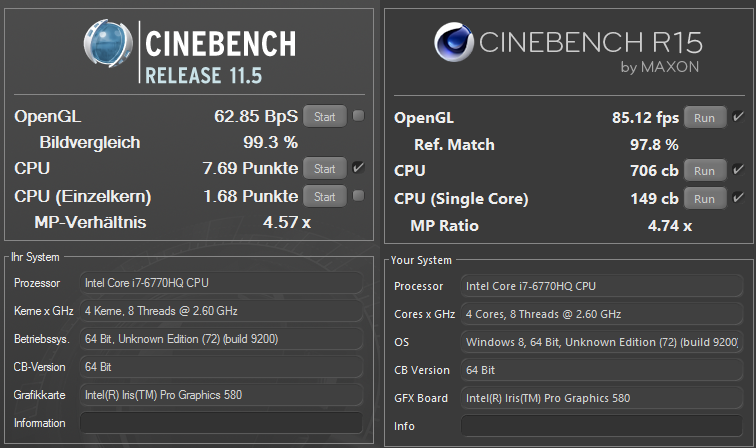The image size is (756, 448).
Task: Uncheck the OpenGL checkbox in R15
Action: tap(738, 117)
